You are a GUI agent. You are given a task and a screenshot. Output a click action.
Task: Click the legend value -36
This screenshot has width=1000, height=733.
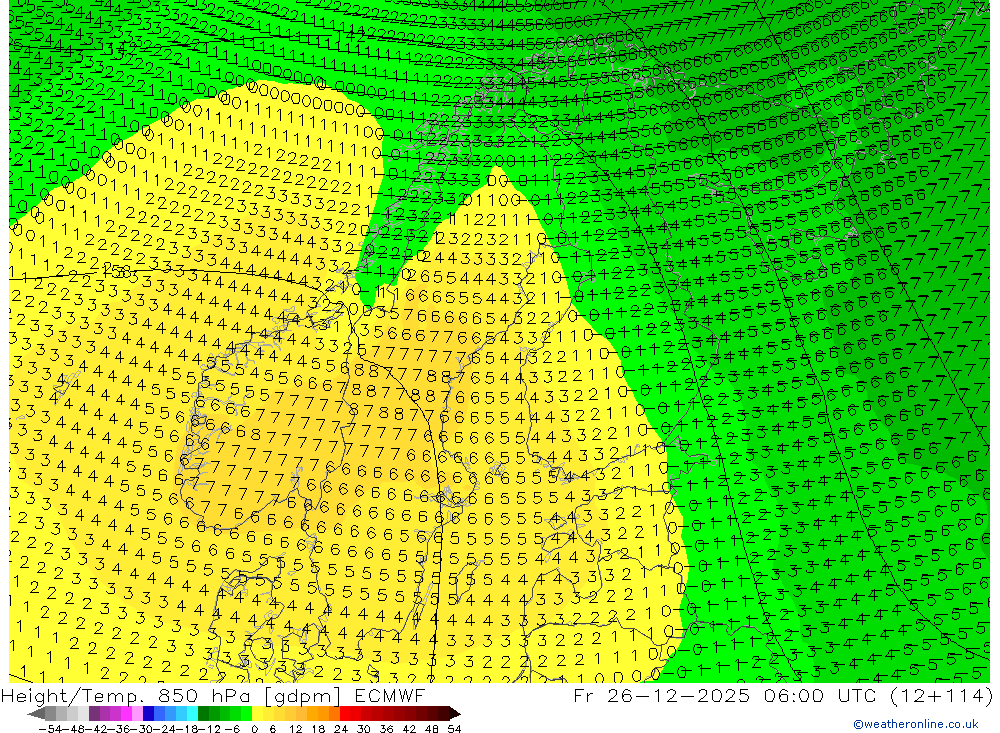(x=119, y=729)
